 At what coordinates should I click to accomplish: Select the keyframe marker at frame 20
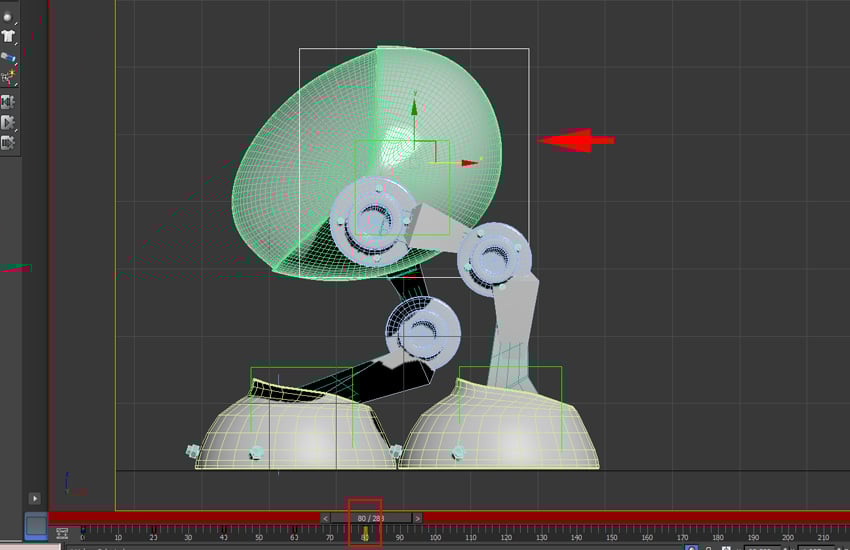(x=153, y=530)
